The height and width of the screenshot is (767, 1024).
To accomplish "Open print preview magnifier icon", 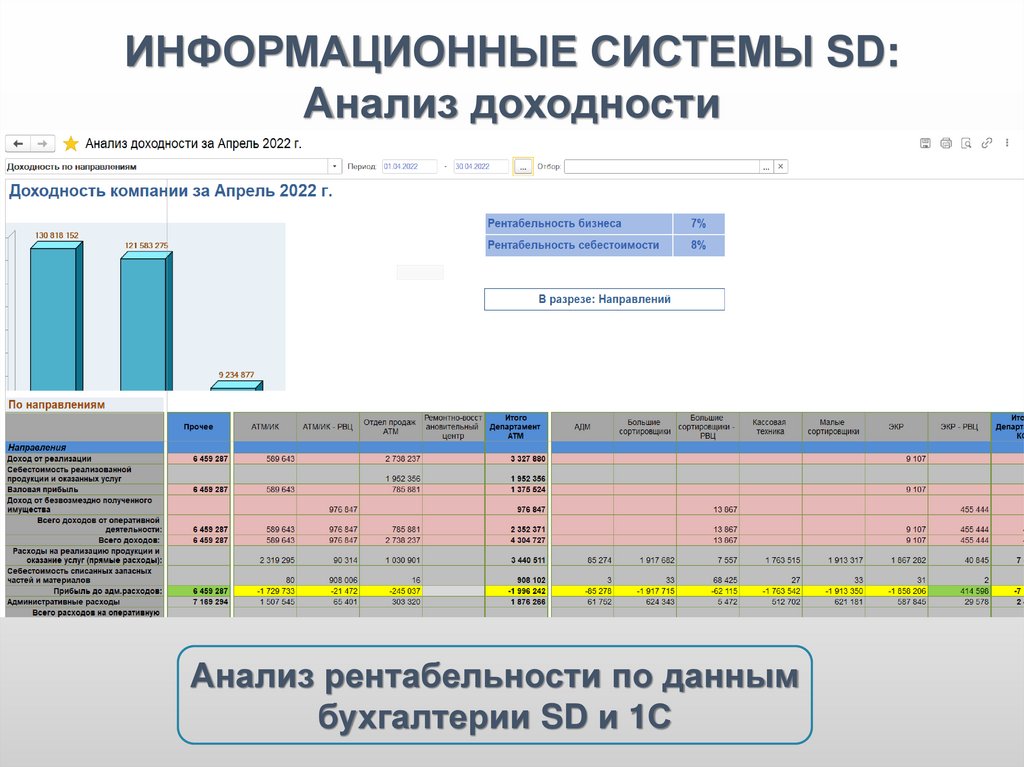I will pyautogui.click(x=966, y=143).
